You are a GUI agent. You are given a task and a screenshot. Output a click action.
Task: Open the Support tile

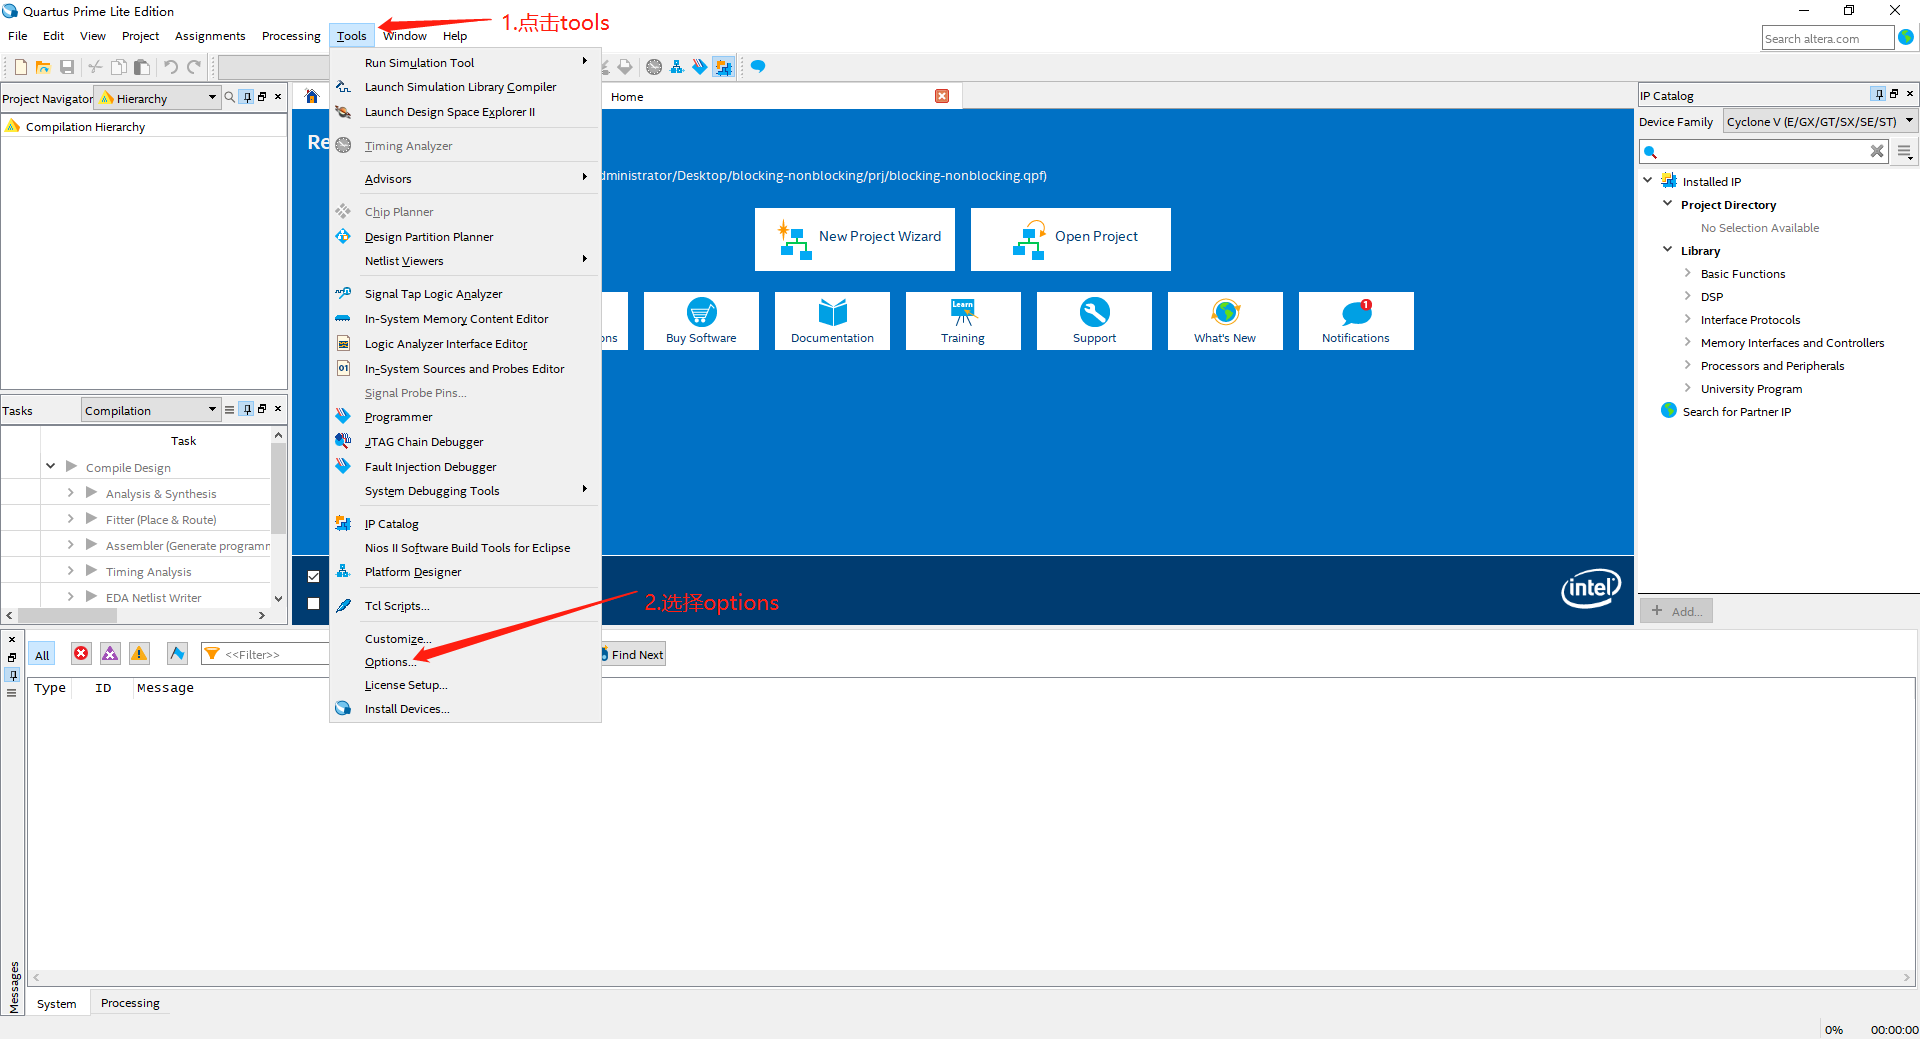1094,321
